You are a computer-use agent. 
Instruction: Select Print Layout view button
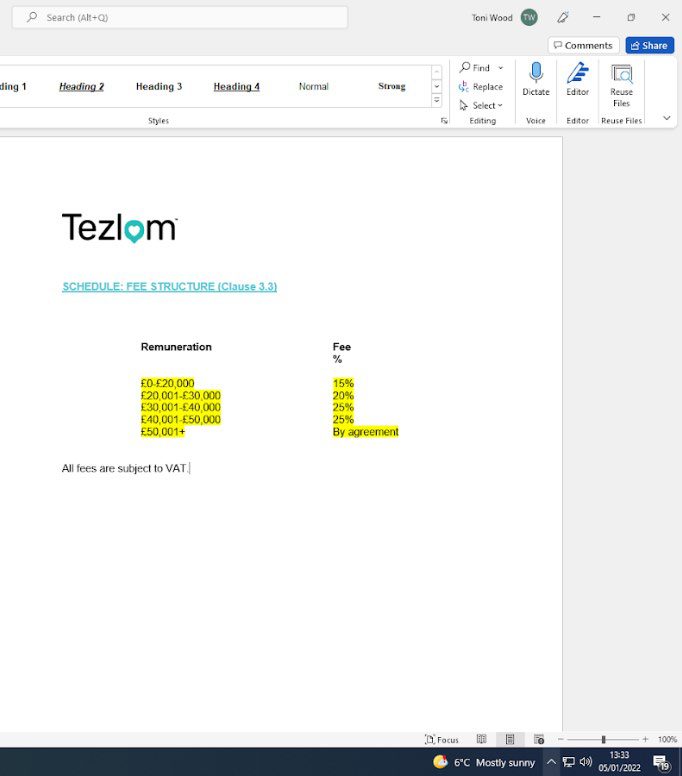click(x=510, y=739)
